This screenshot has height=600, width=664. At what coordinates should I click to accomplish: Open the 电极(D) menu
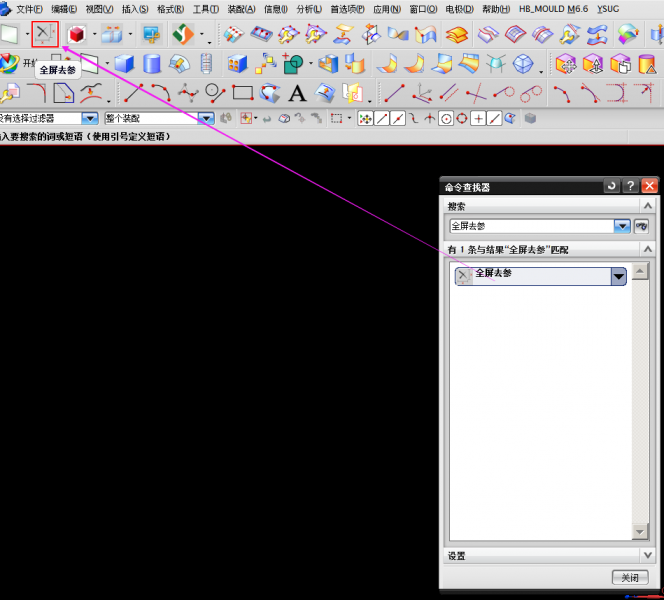click(x=459, y=9)
